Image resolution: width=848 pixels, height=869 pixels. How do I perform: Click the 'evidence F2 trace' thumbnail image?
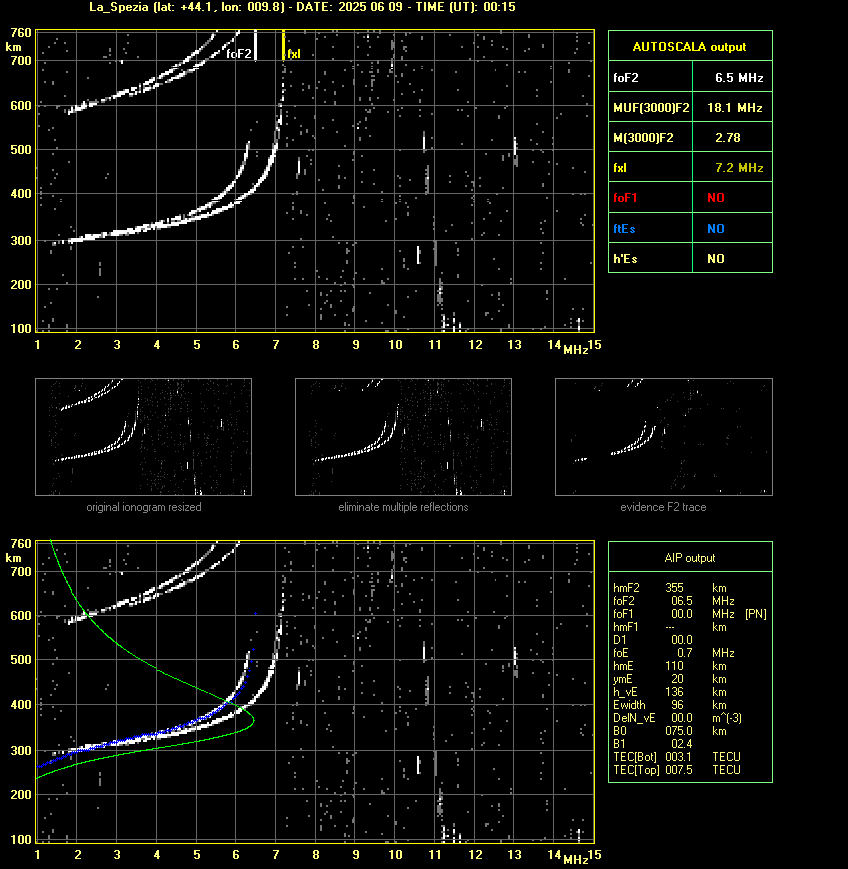tap(664, 437)
